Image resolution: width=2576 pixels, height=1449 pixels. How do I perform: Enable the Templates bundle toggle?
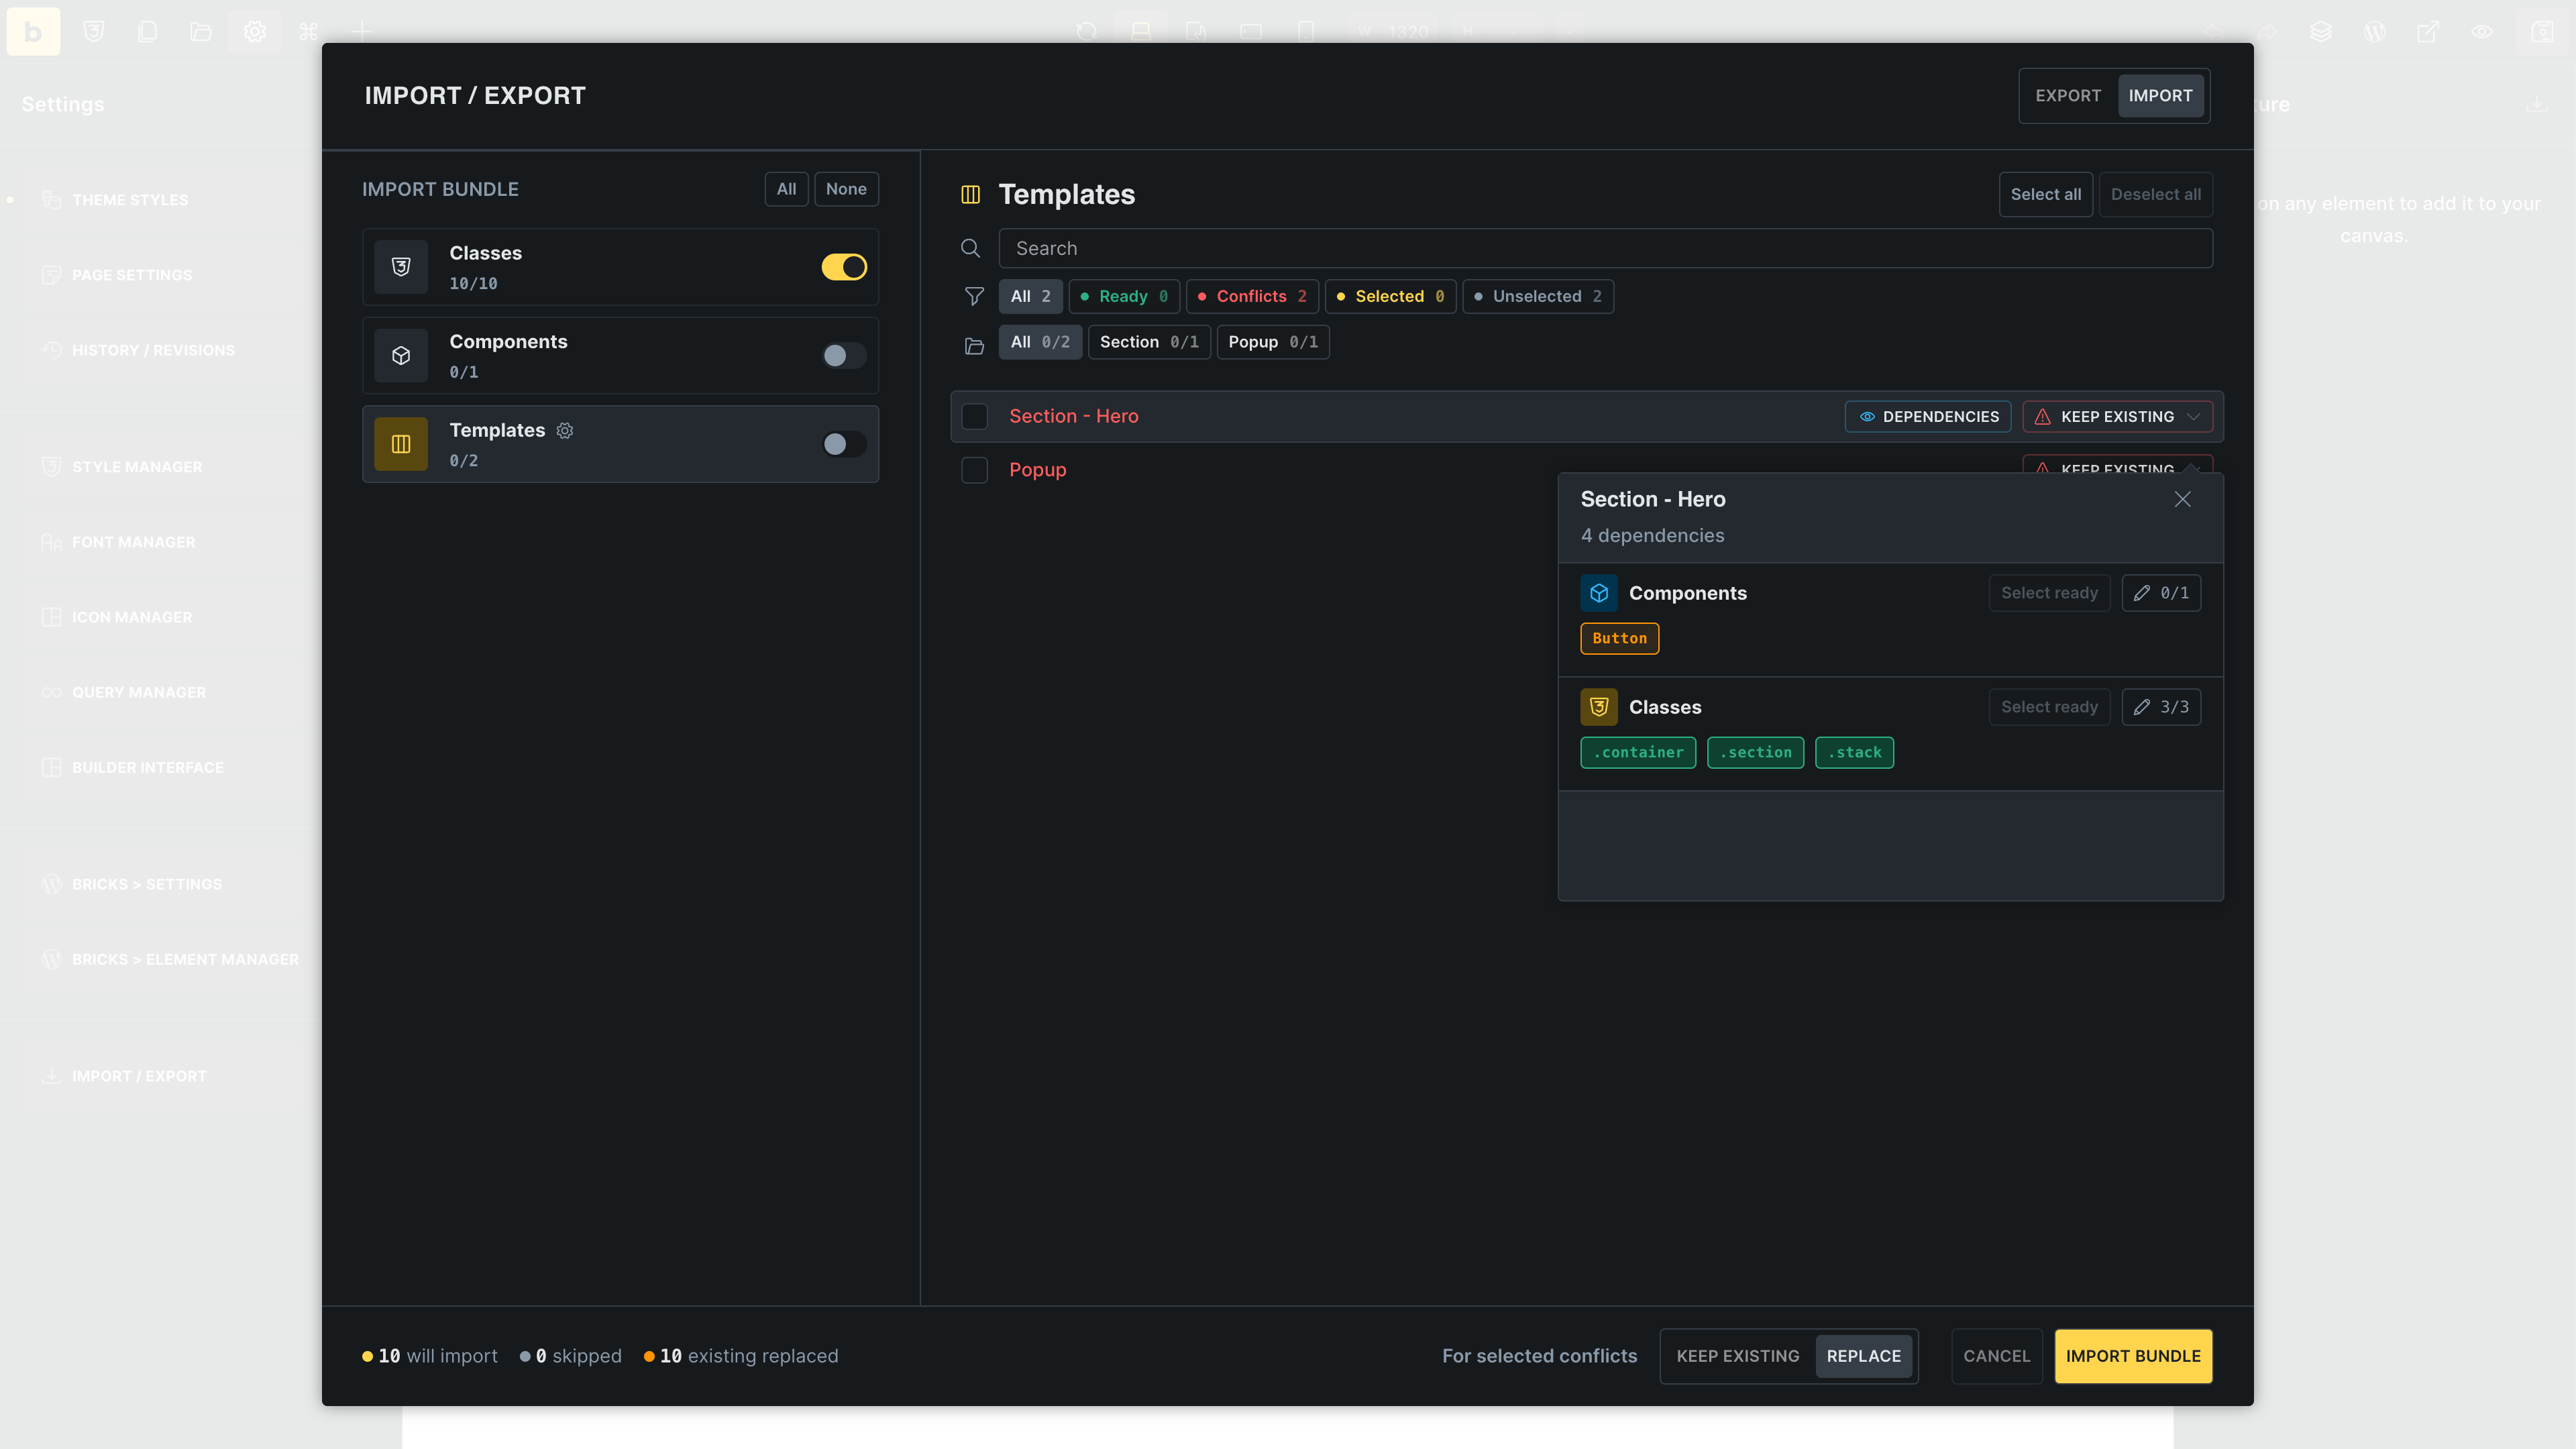click(844, 444)
